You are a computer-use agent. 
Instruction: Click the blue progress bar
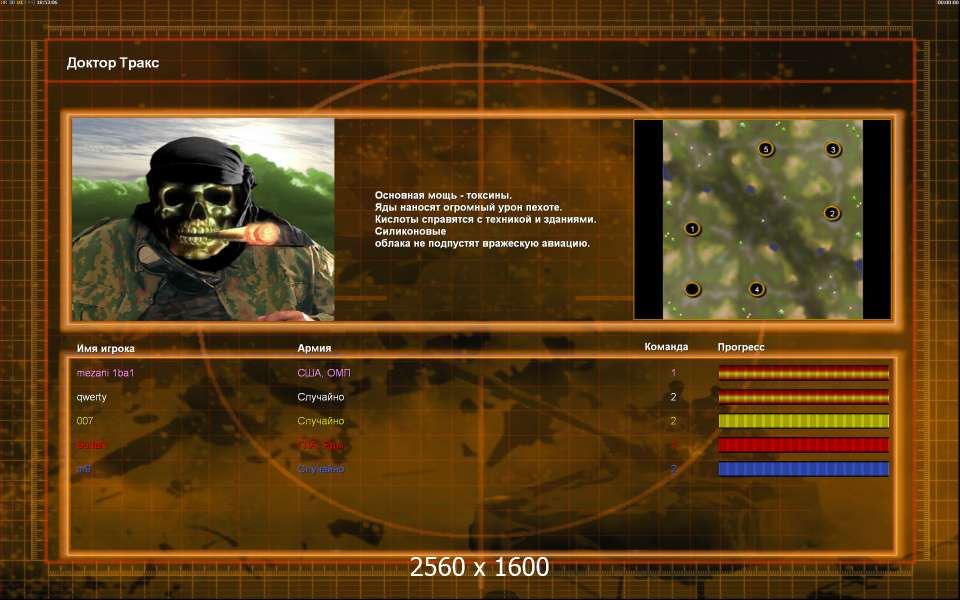(x=803, y=469)
